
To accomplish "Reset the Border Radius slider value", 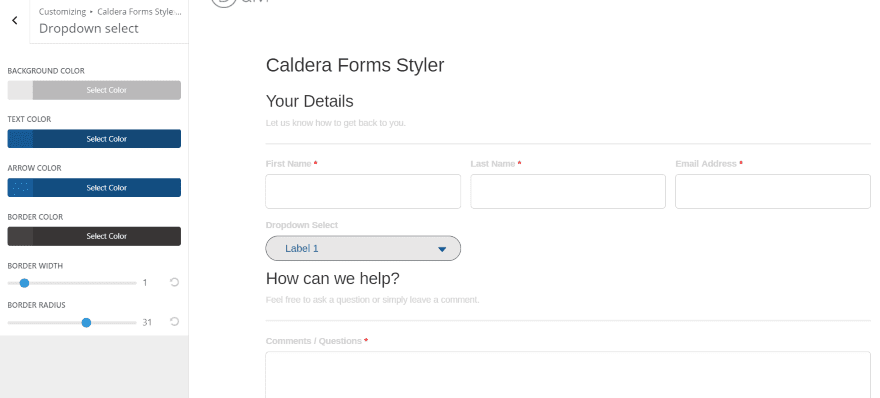I will coord(175,321).
